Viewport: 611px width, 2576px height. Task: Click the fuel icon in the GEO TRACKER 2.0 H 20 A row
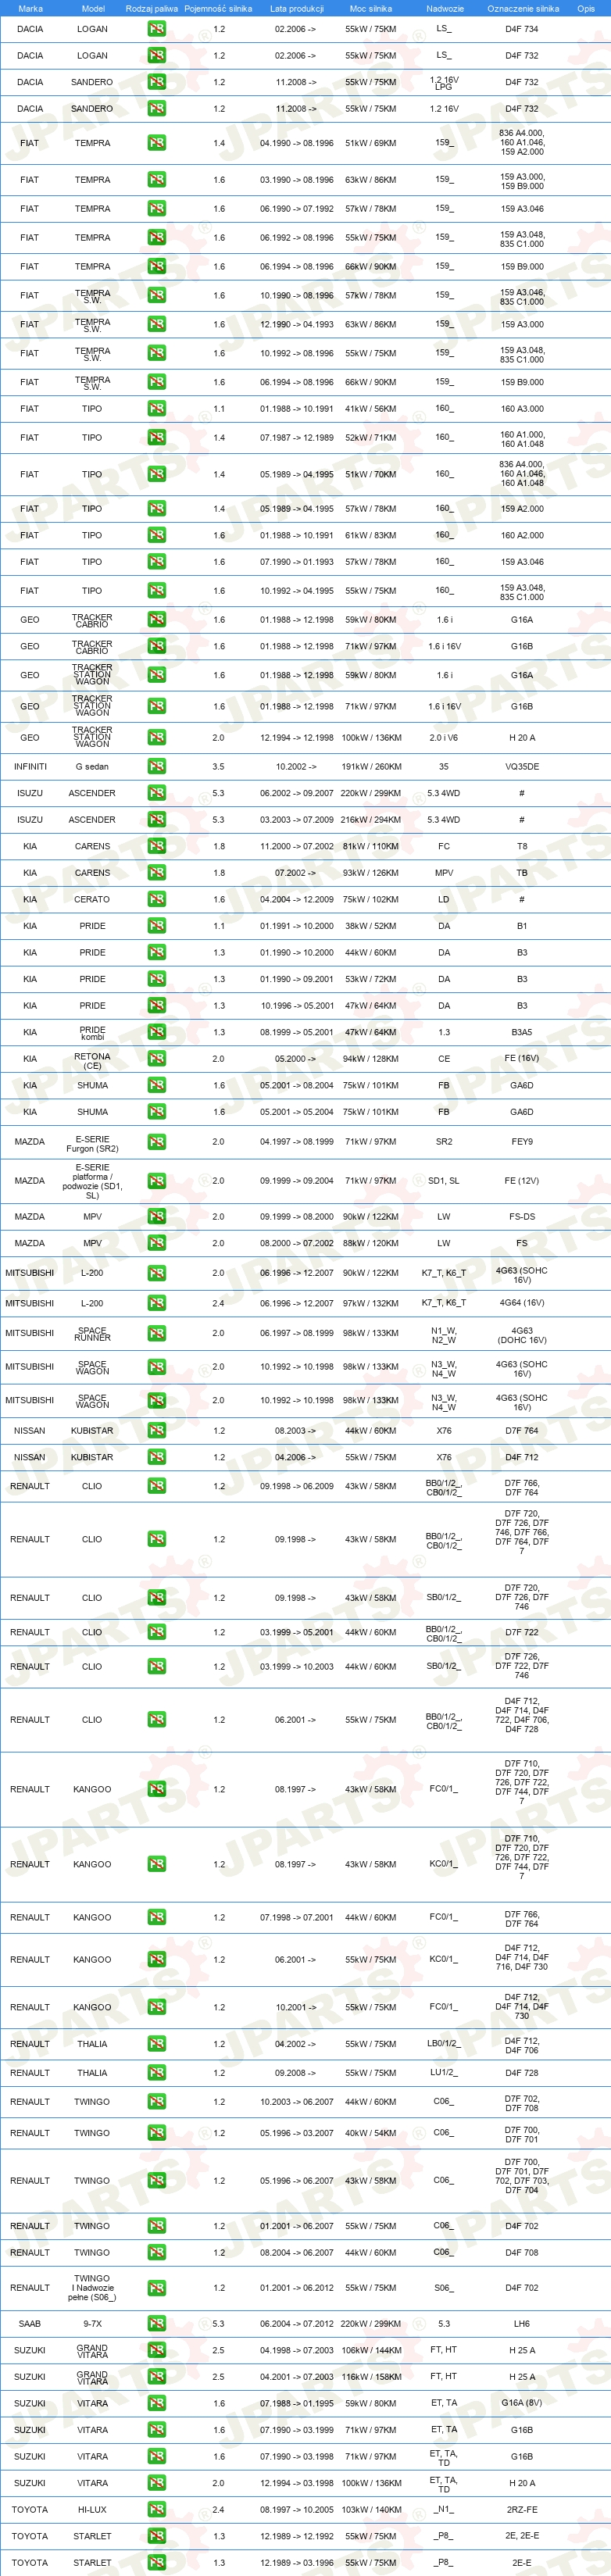[x=157, y=737]
